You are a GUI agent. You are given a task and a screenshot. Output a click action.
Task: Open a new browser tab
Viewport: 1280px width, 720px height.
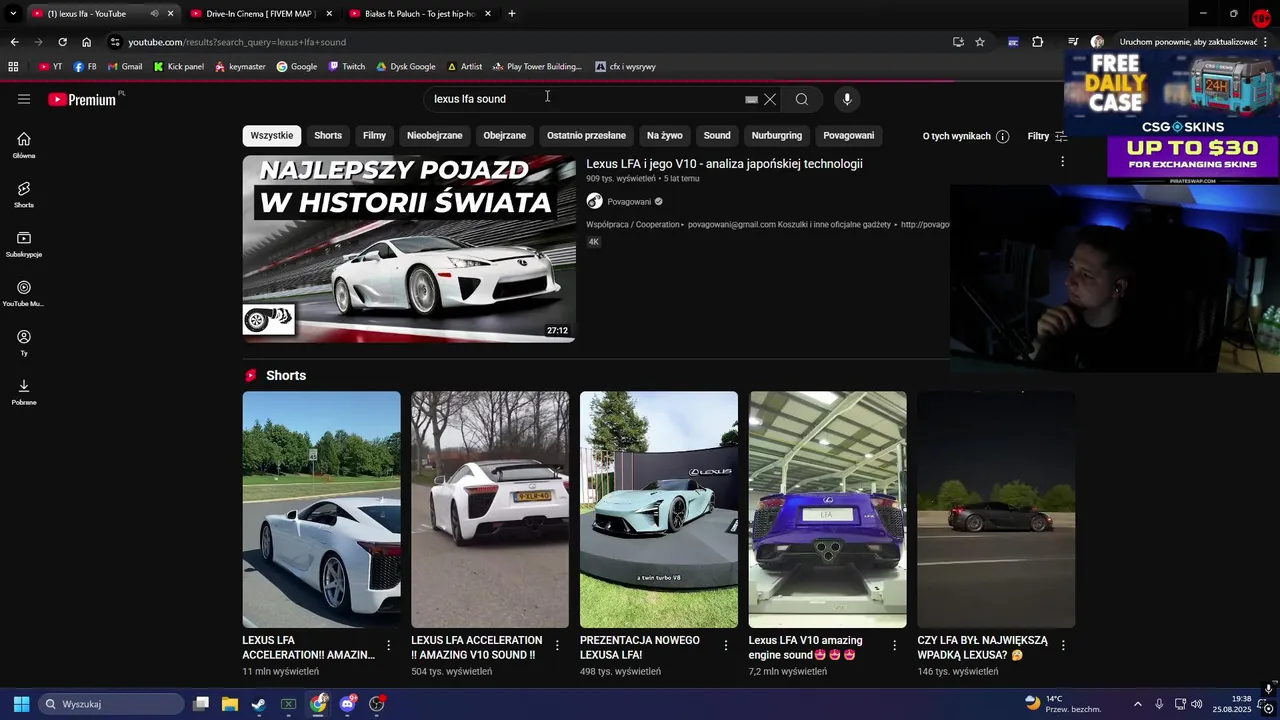click(512, 14)
